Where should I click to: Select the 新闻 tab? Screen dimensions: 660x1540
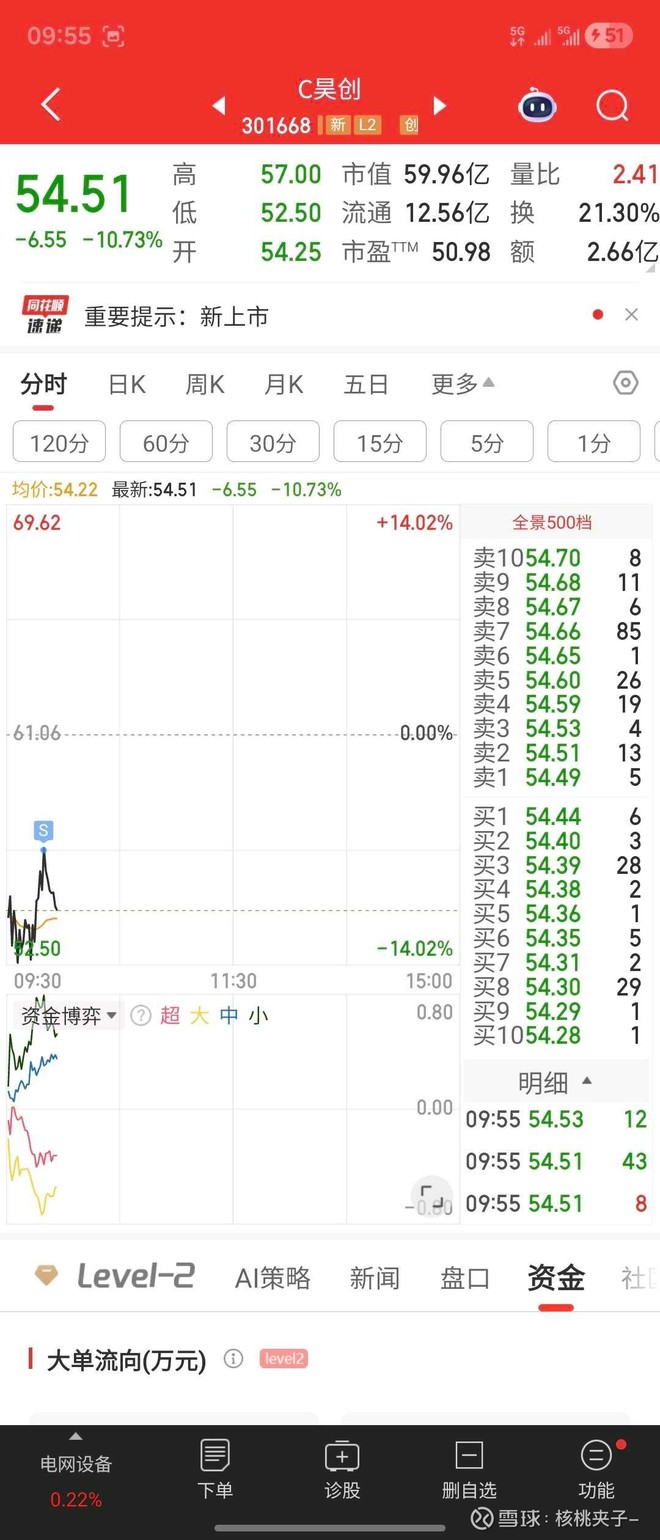375,1277
